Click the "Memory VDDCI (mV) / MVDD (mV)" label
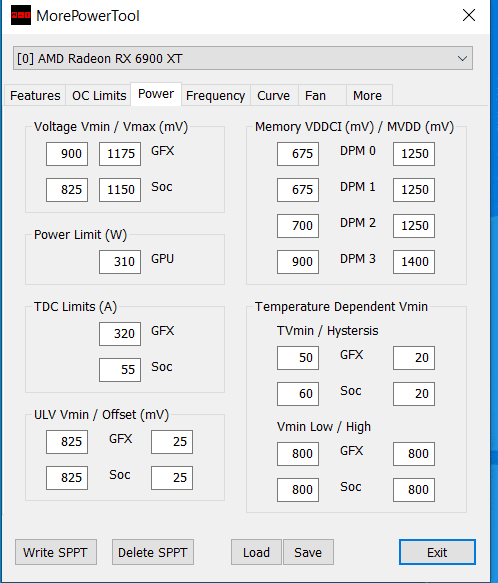Screen dimensions: 498x583 (x=354, y=127)
